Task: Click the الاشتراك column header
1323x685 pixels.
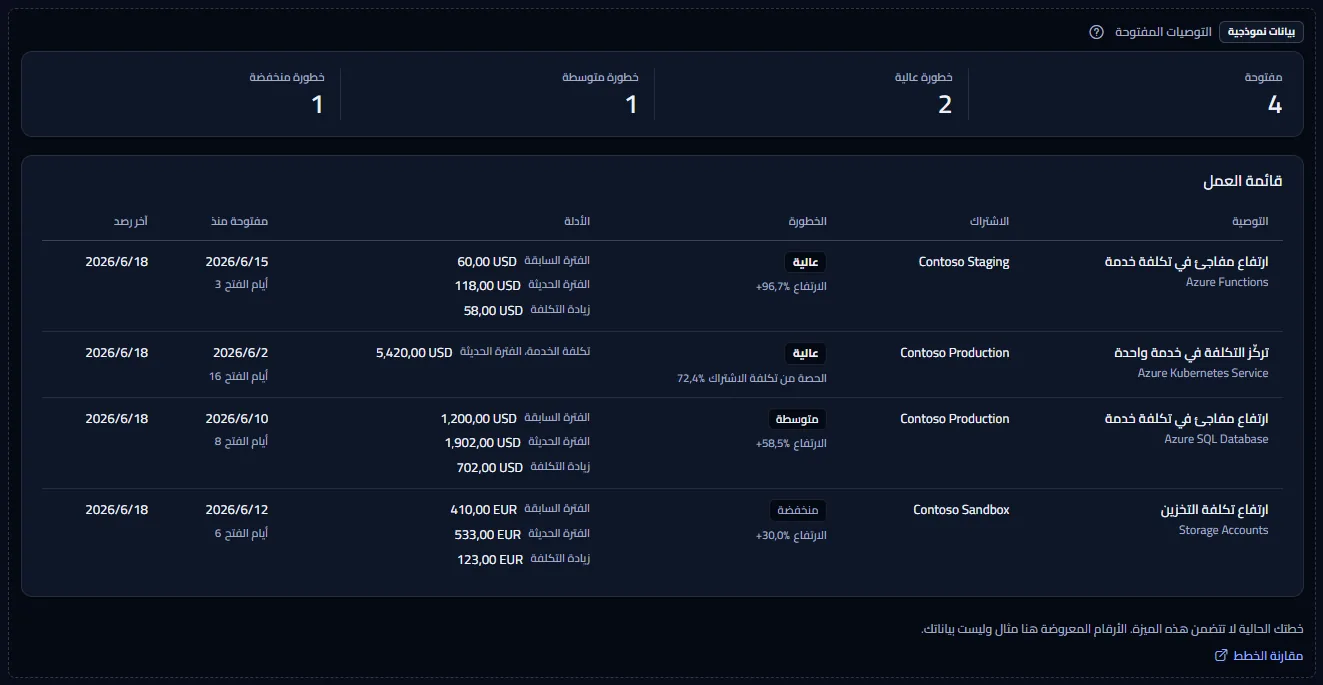Action: (x=989, y=221)
